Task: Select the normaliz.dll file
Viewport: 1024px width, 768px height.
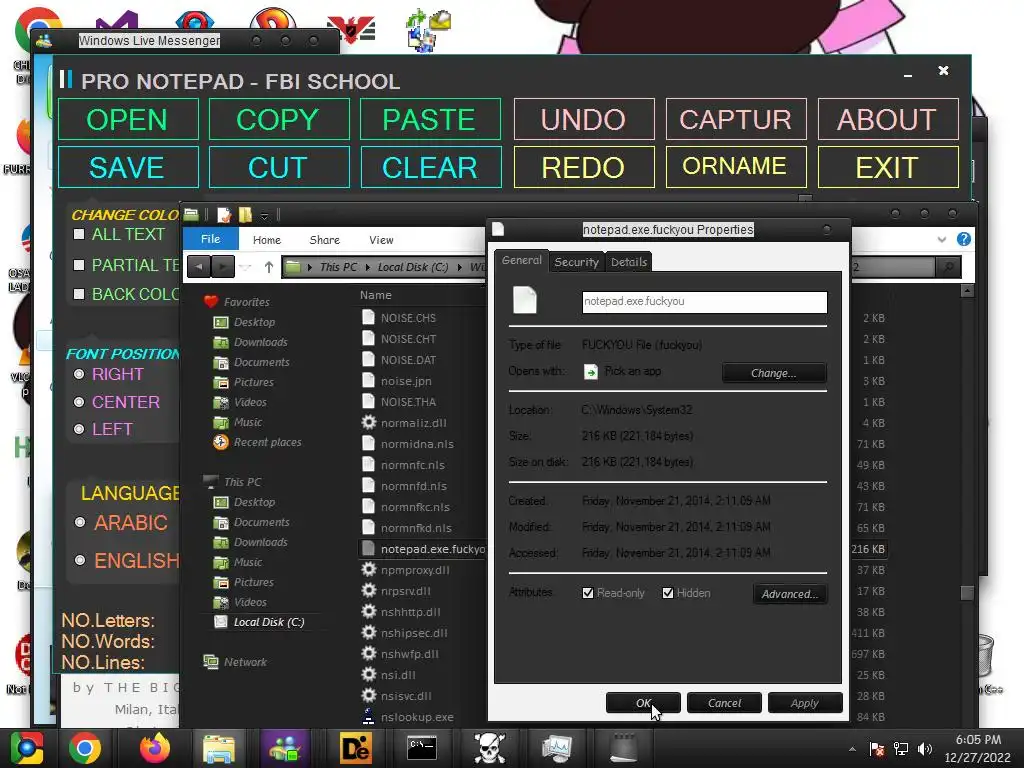Action: [x=413, y=423]
